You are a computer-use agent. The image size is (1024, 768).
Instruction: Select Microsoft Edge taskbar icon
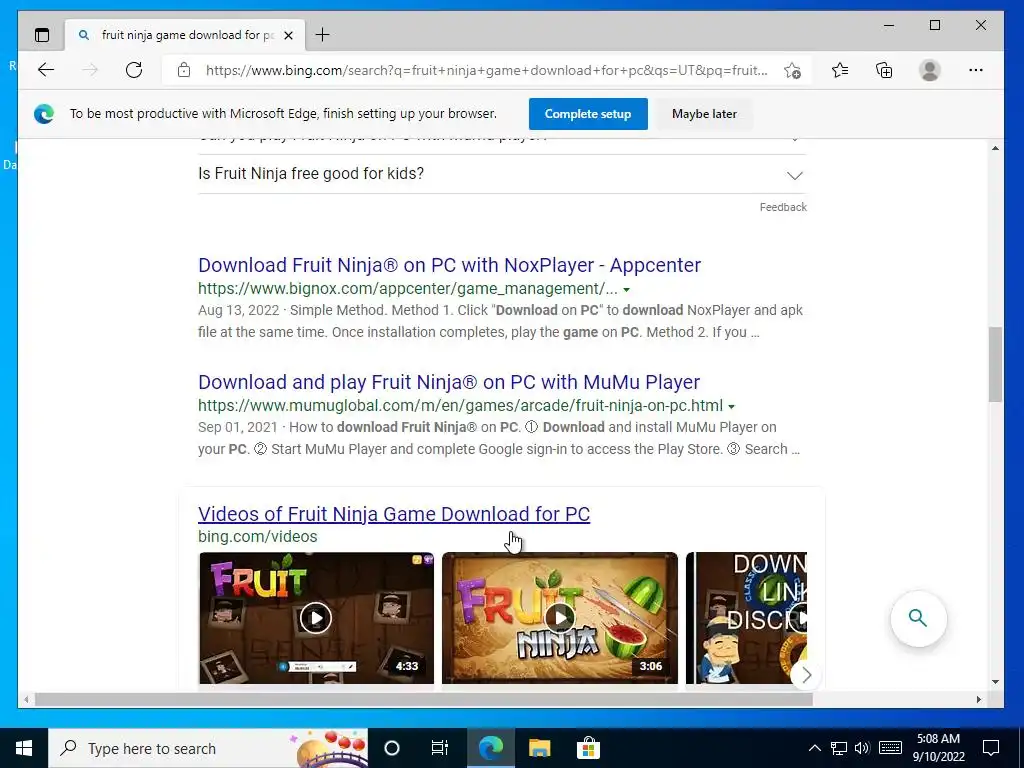(x=490, y=748)
